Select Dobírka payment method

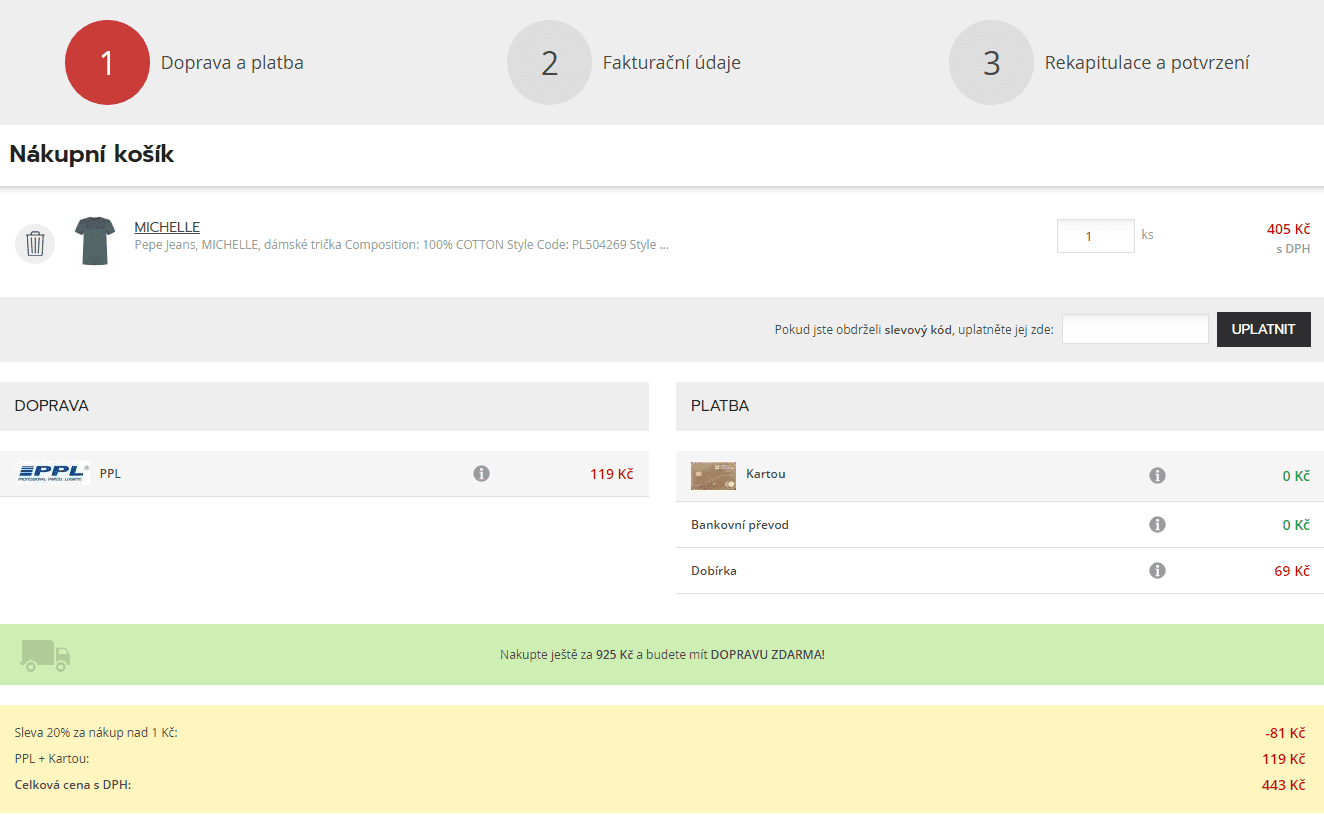point(715,571)
